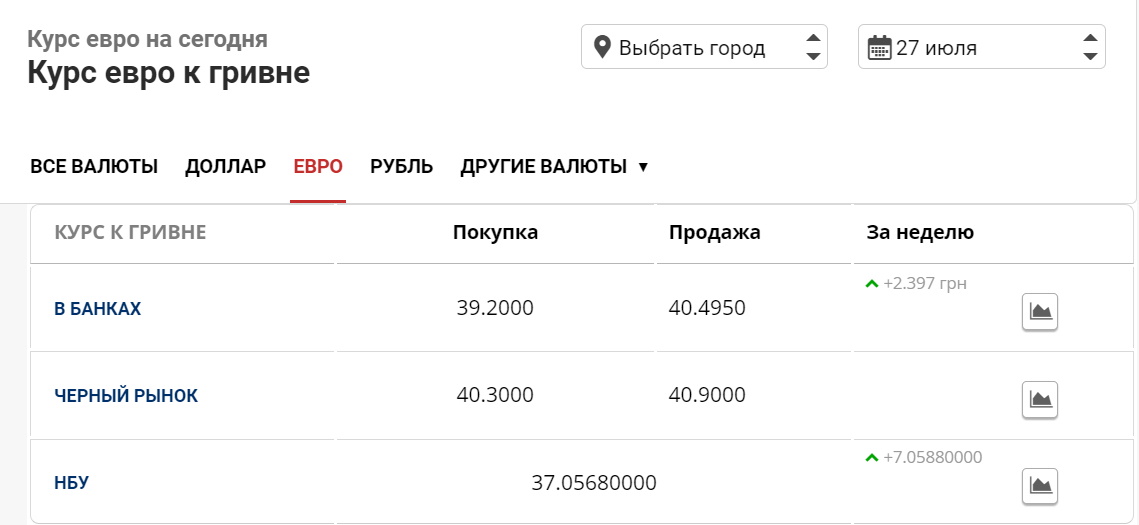The width and height of the screenshot is (1139, 525).
Task: Click the bank selling rate 40.4950
Action: 707,308
